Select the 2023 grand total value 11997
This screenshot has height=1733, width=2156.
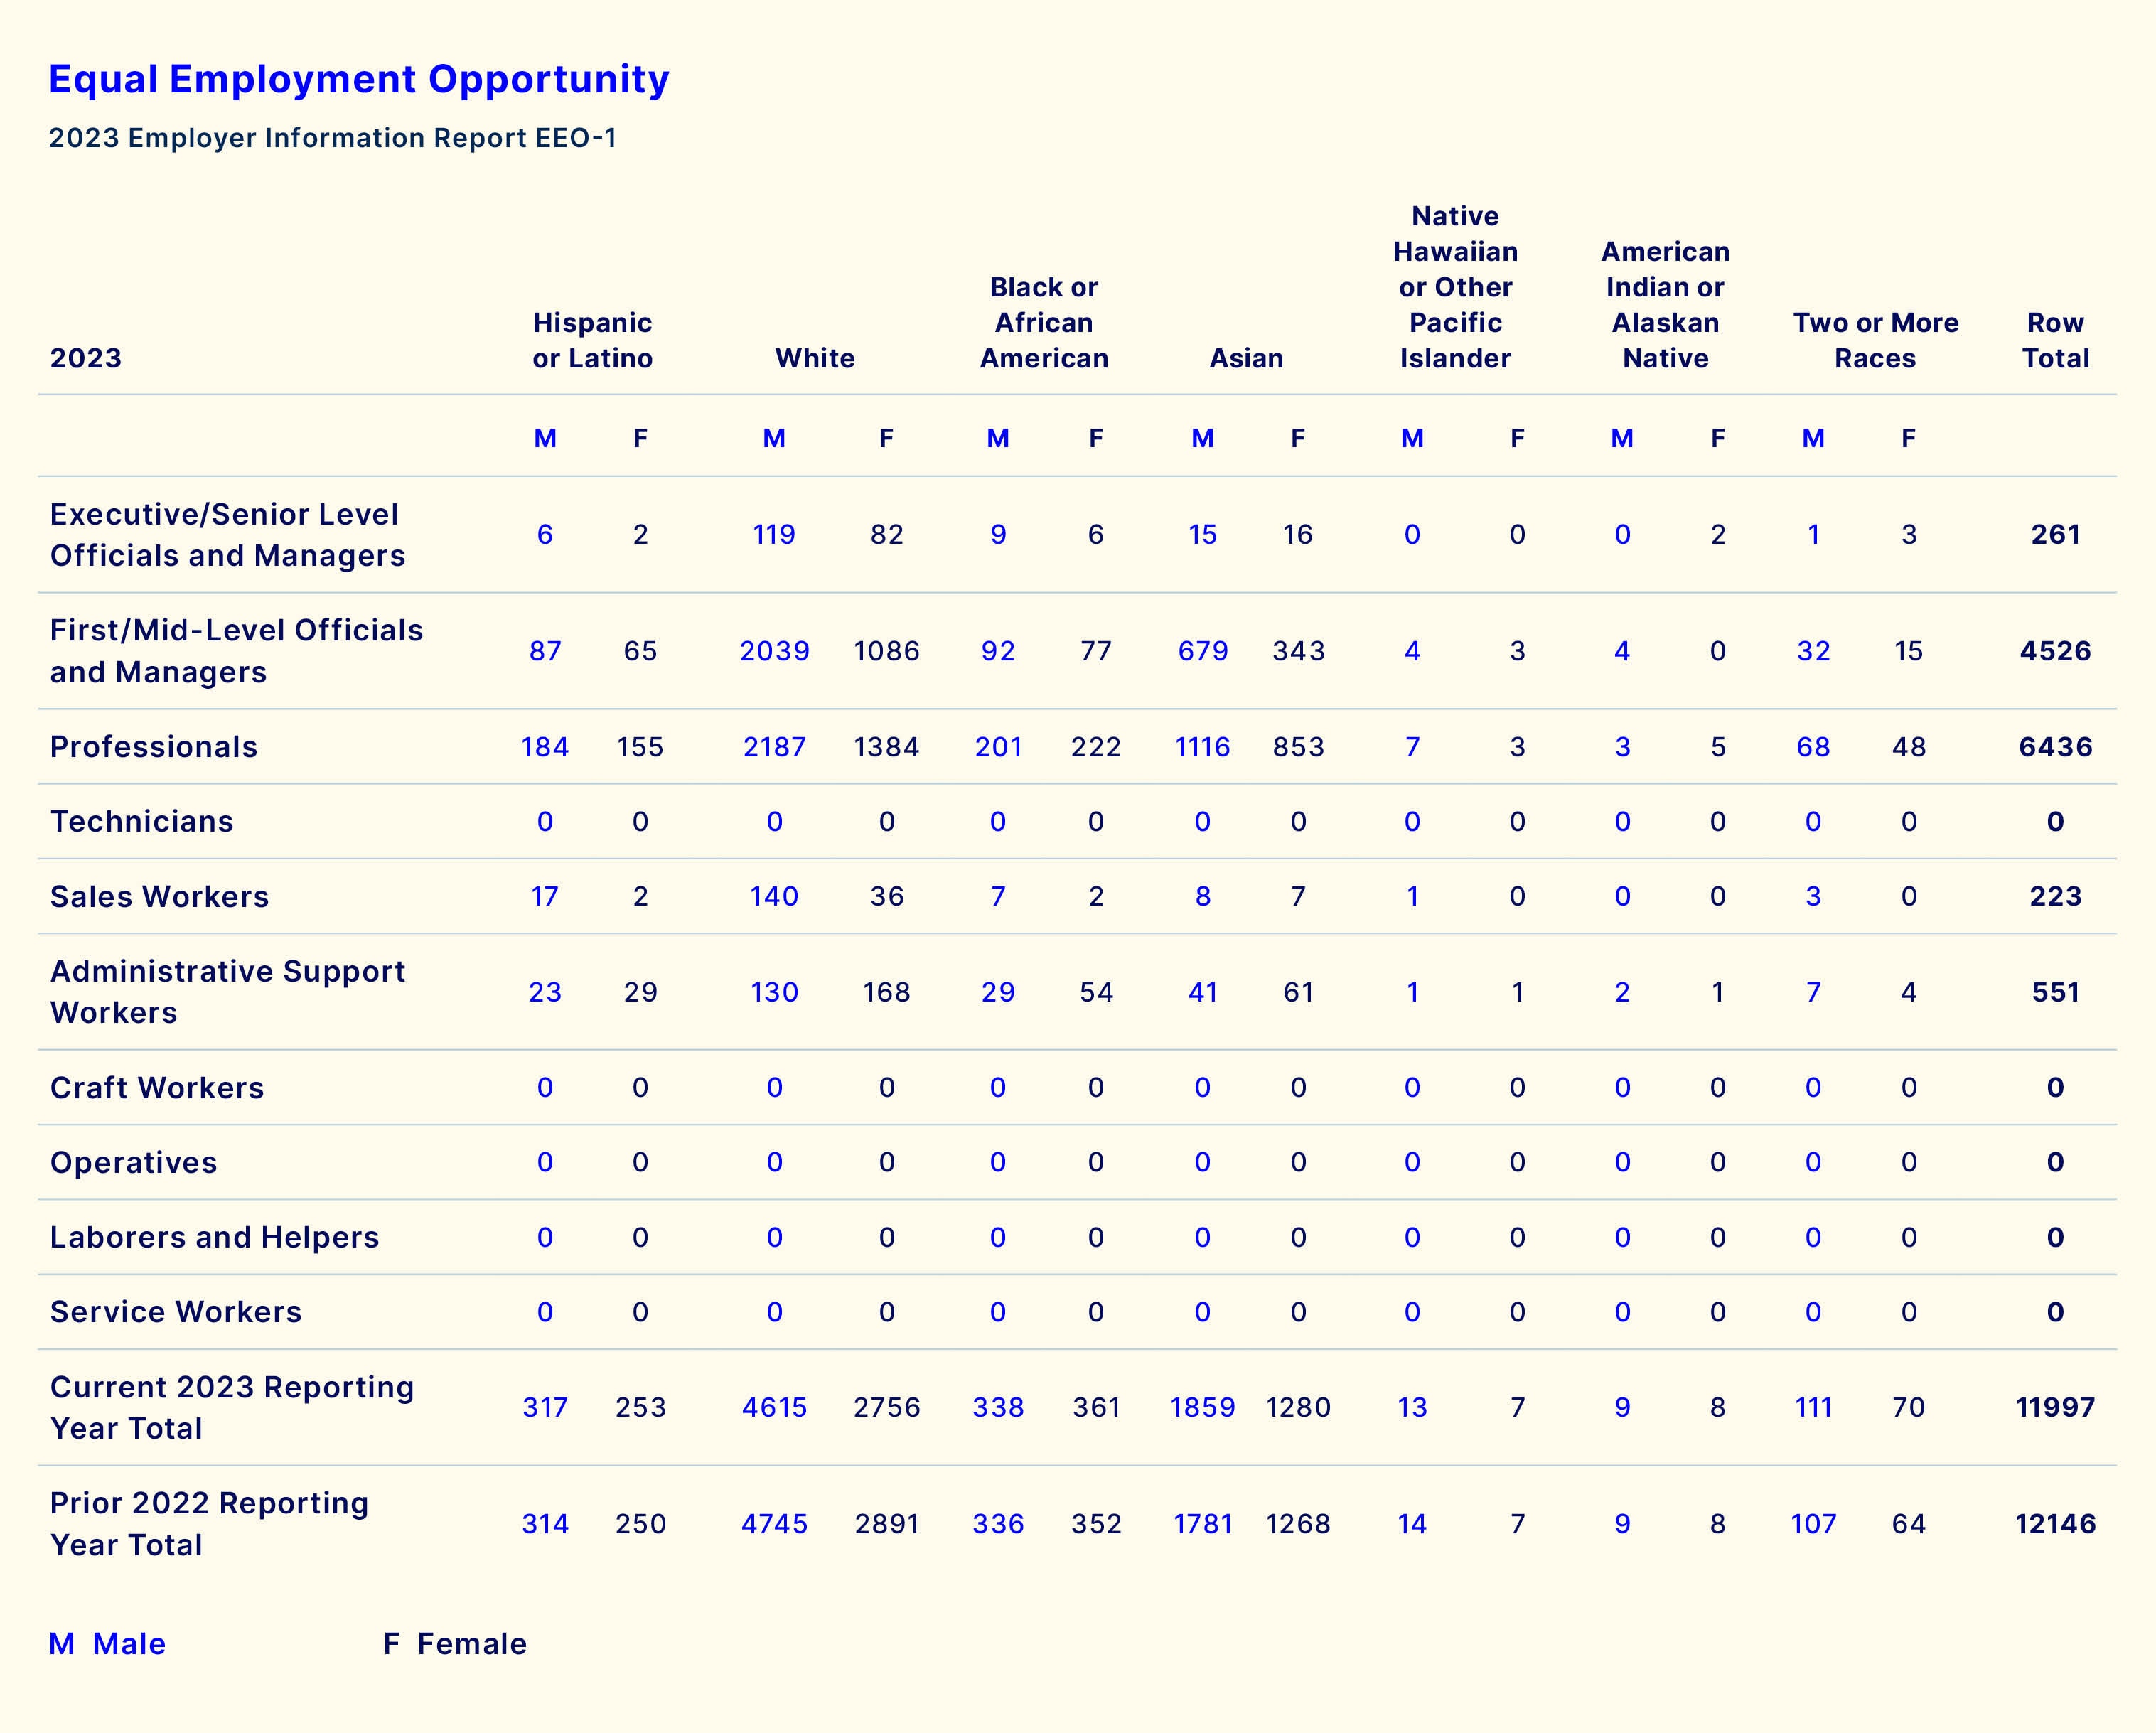coord(2055,1407)
